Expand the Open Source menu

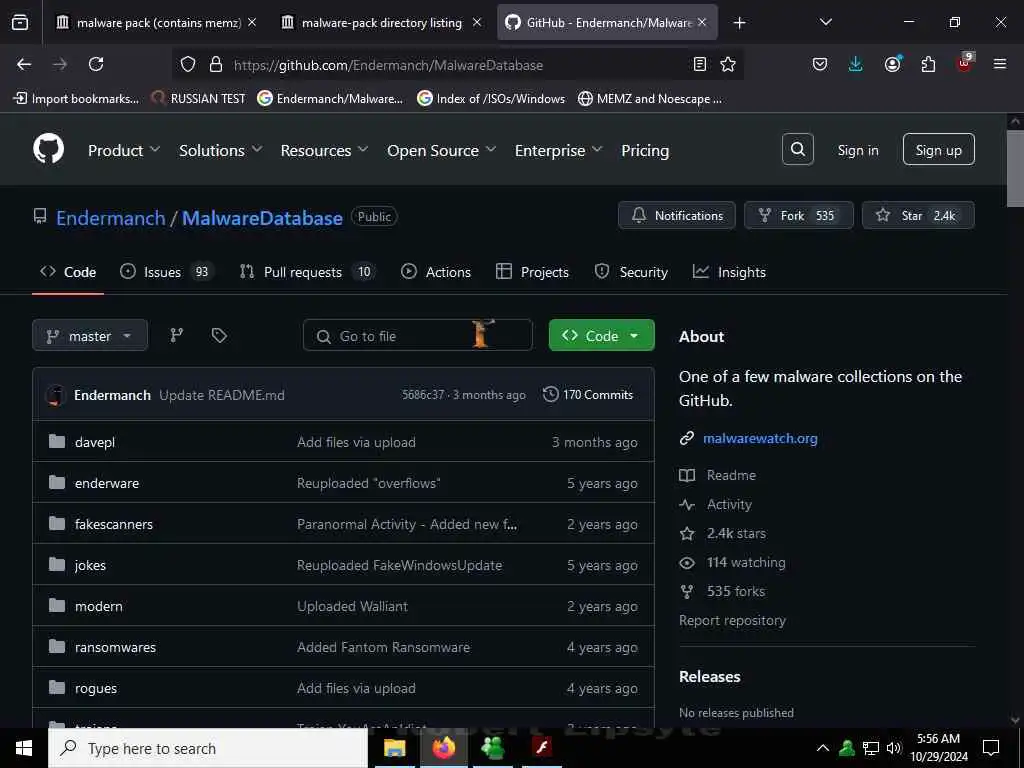441,150
